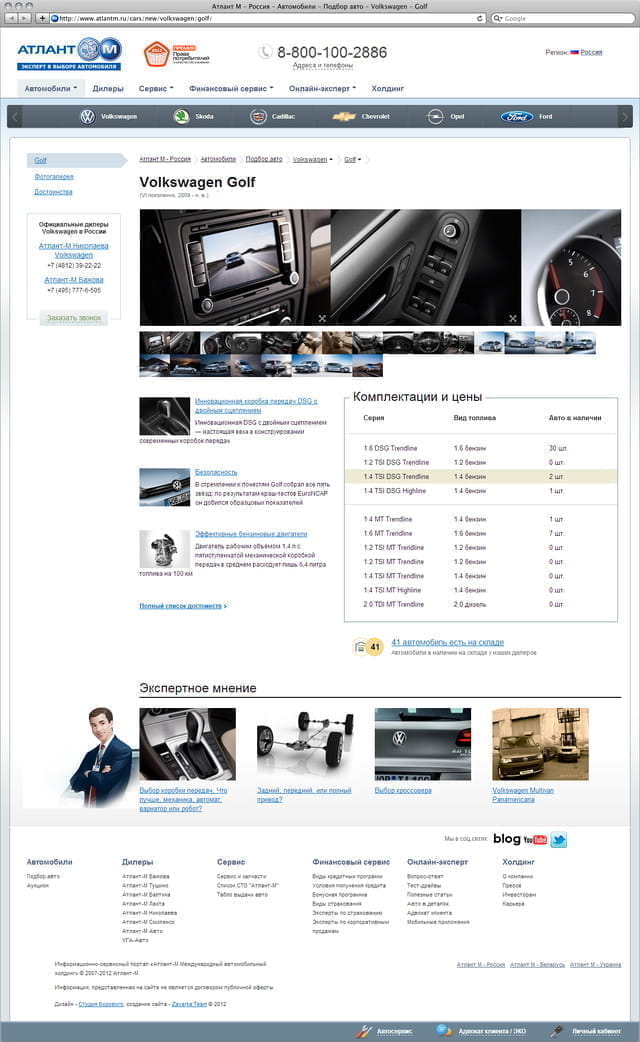
Task: Click Адвокат клиента / ЭКО in bottom bar
Action: pos(491,1031)
